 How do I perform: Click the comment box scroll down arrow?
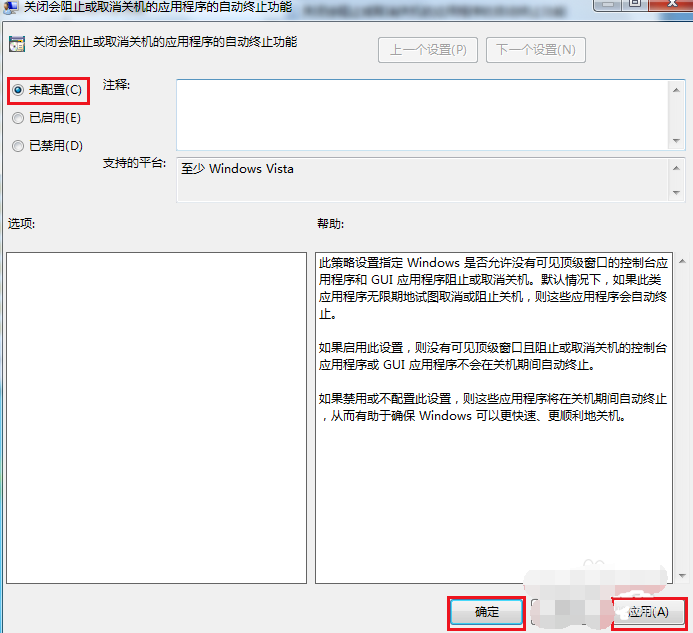[x=676, y=141]
